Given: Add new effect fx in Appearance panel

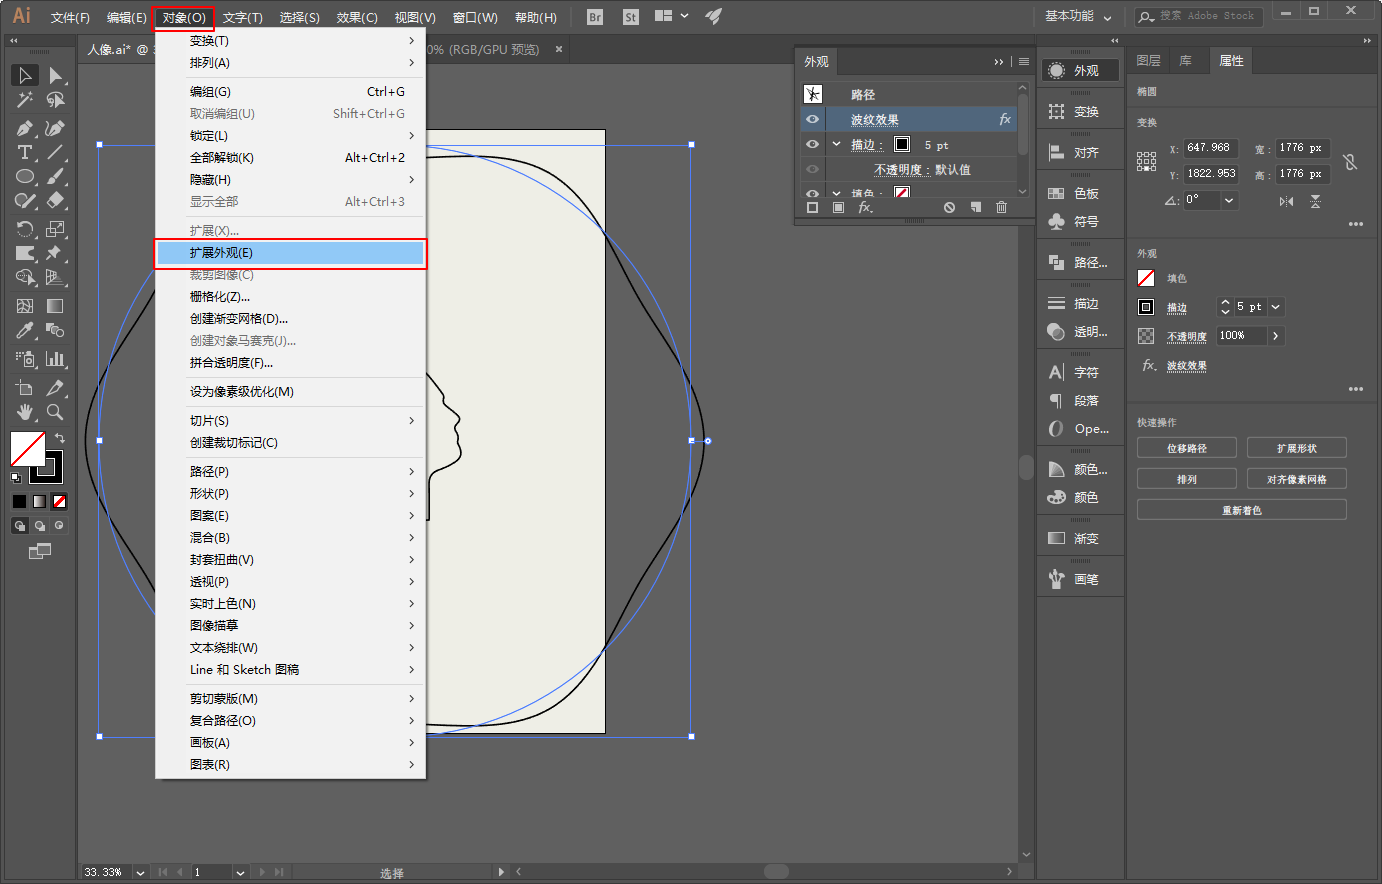Looking at the screenshot, I should [865, 207].
